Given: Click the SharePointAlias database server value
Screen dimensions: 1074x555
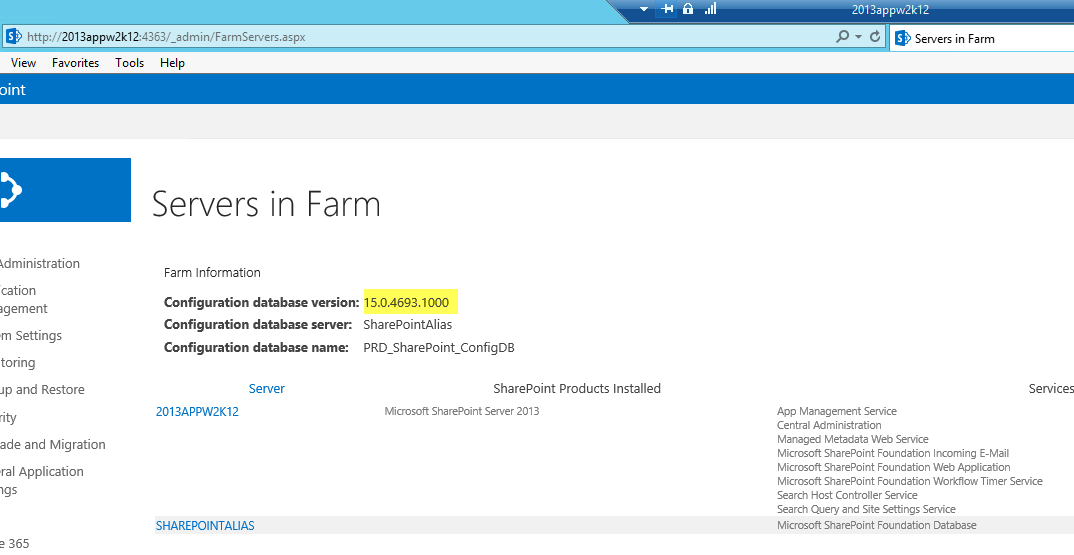Looking at the screenshot, I should point(408,325).
